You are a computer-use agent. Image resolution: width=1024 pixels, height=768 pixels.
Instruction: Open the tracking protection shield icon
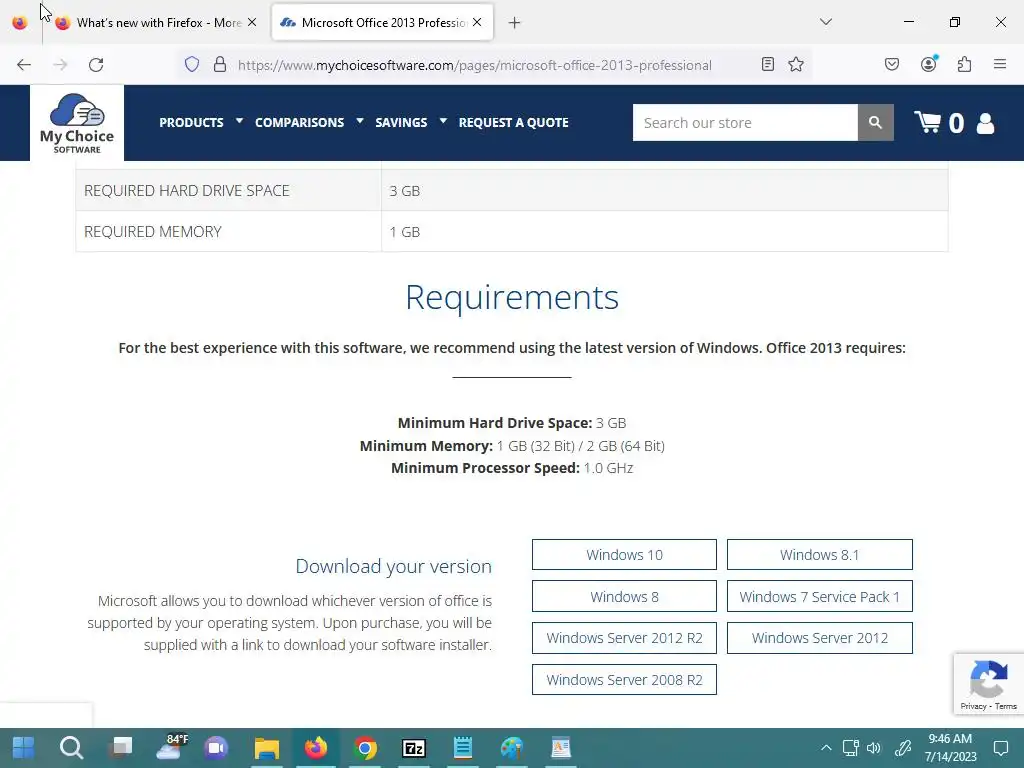point(191,65)
